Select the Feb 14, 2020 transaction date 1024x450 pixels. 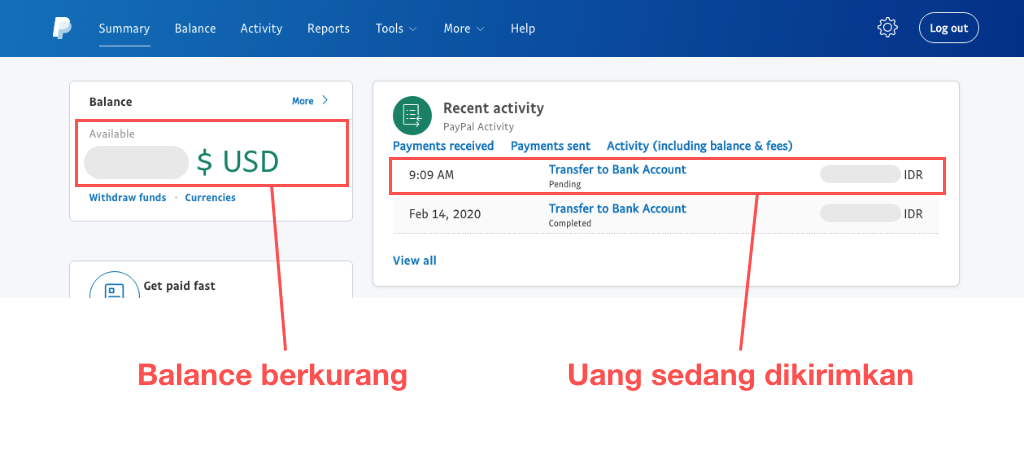pos(445,214)
